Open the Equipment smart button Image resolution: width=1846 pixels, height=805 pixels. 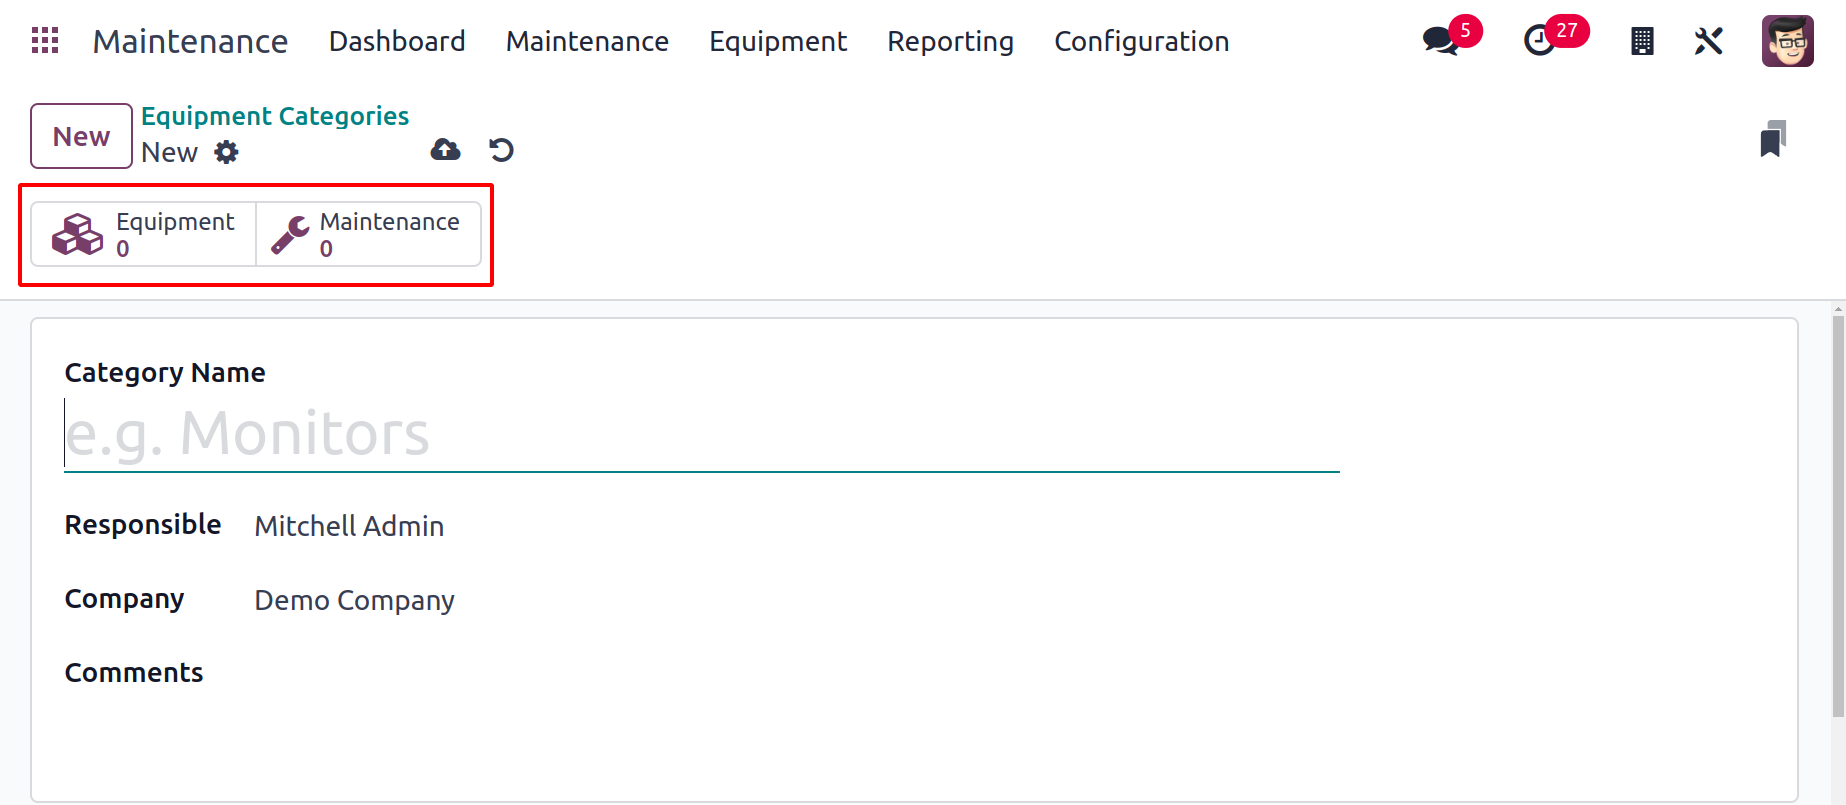(x=144, y=234)
